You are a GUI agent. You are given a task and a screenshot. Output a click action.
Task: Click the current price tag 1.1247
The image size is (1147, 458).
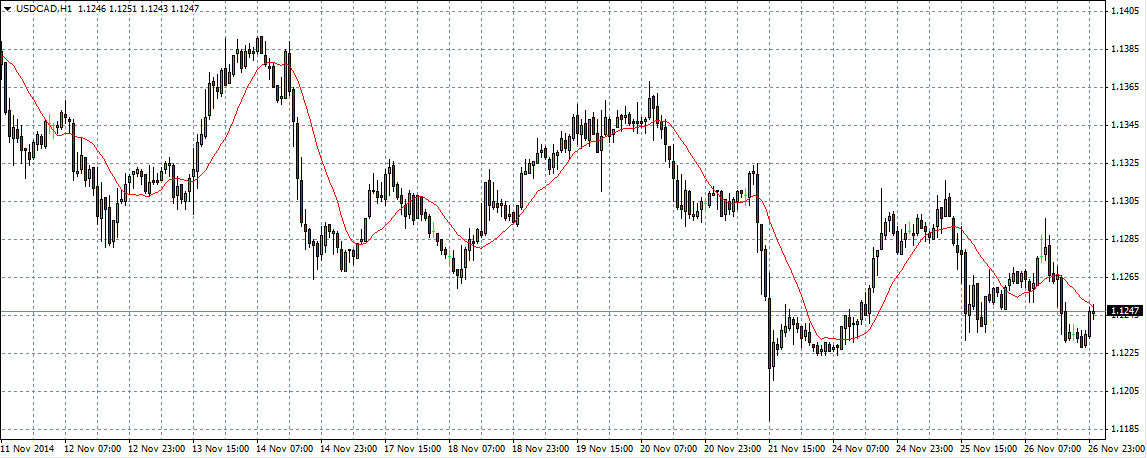1126,312
